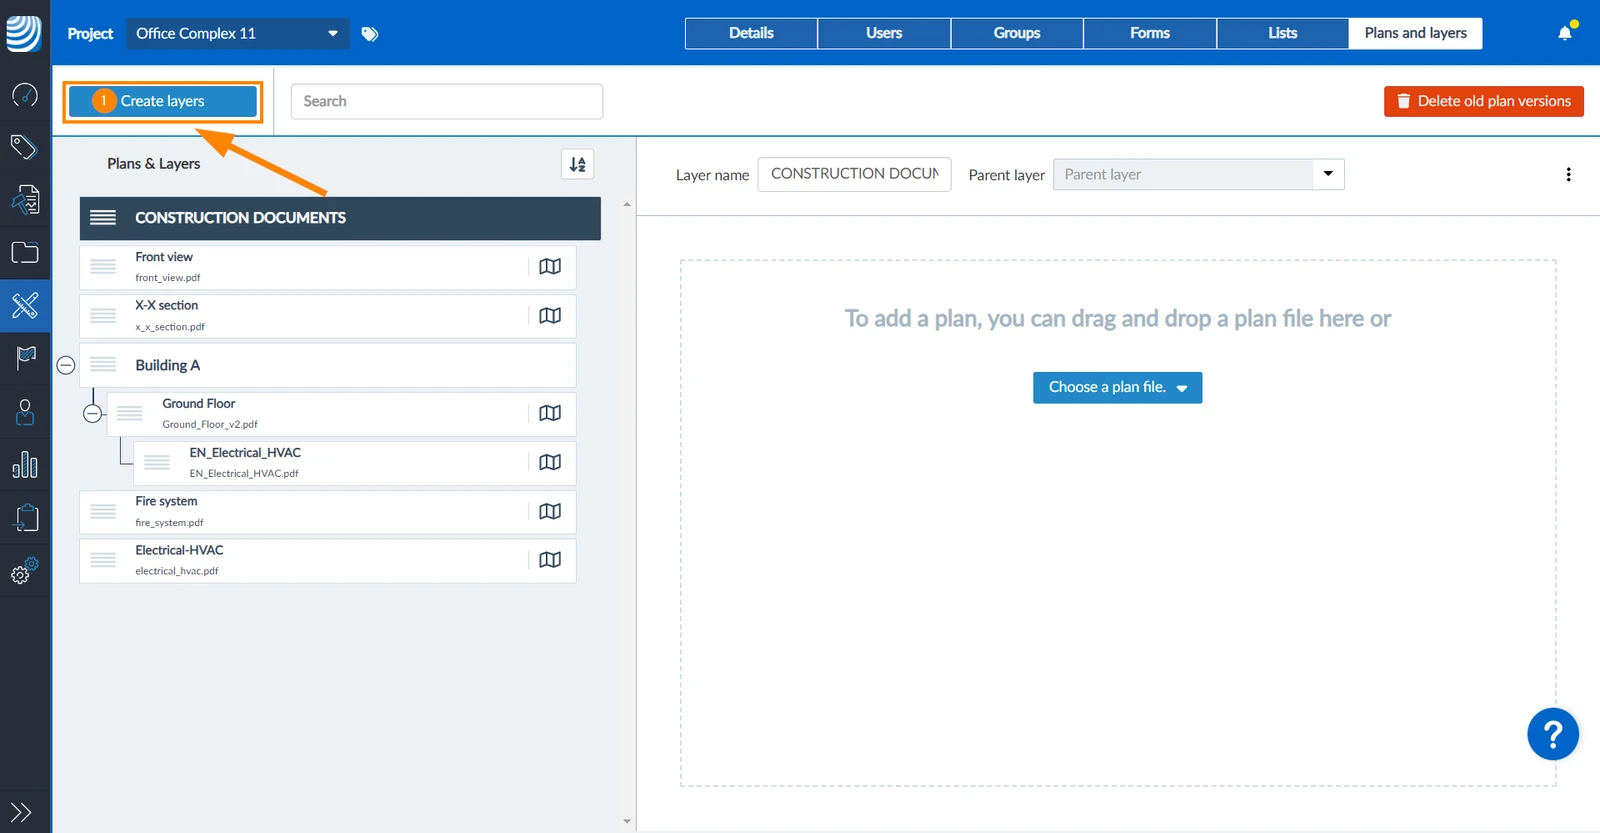The width and height of the screenshot is (1600, 833).
Task: Click the sort A-Z icon button
Action: (578, 164)
